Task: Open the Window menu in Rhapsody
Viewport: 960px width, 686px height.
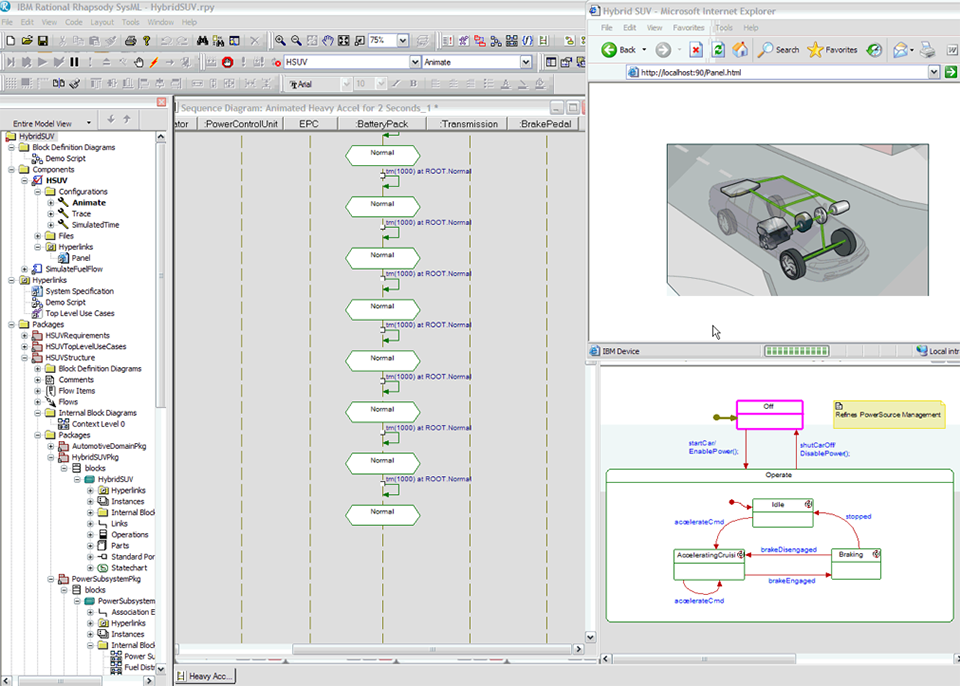Action: (x=160, y=22)
